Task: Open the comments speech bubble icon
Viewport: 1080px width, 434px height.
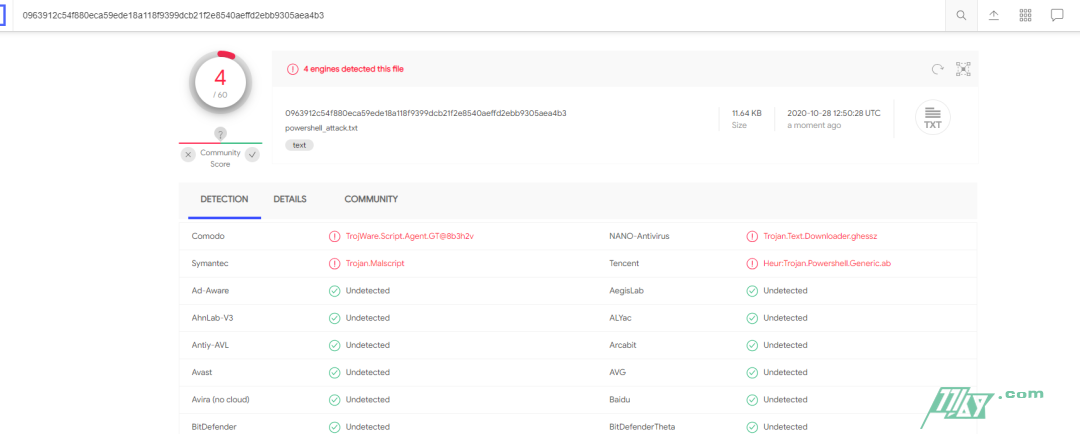Action: tap(1056, 15)
